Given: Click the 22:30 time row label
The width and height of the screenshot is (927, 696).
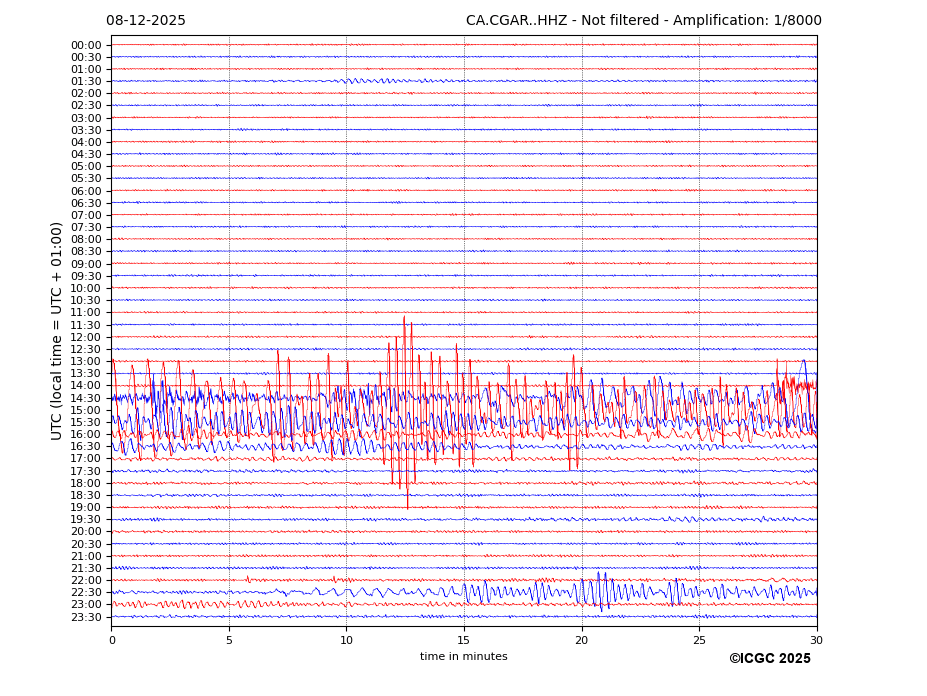Looking at the screenshot, I should point(86,592).
